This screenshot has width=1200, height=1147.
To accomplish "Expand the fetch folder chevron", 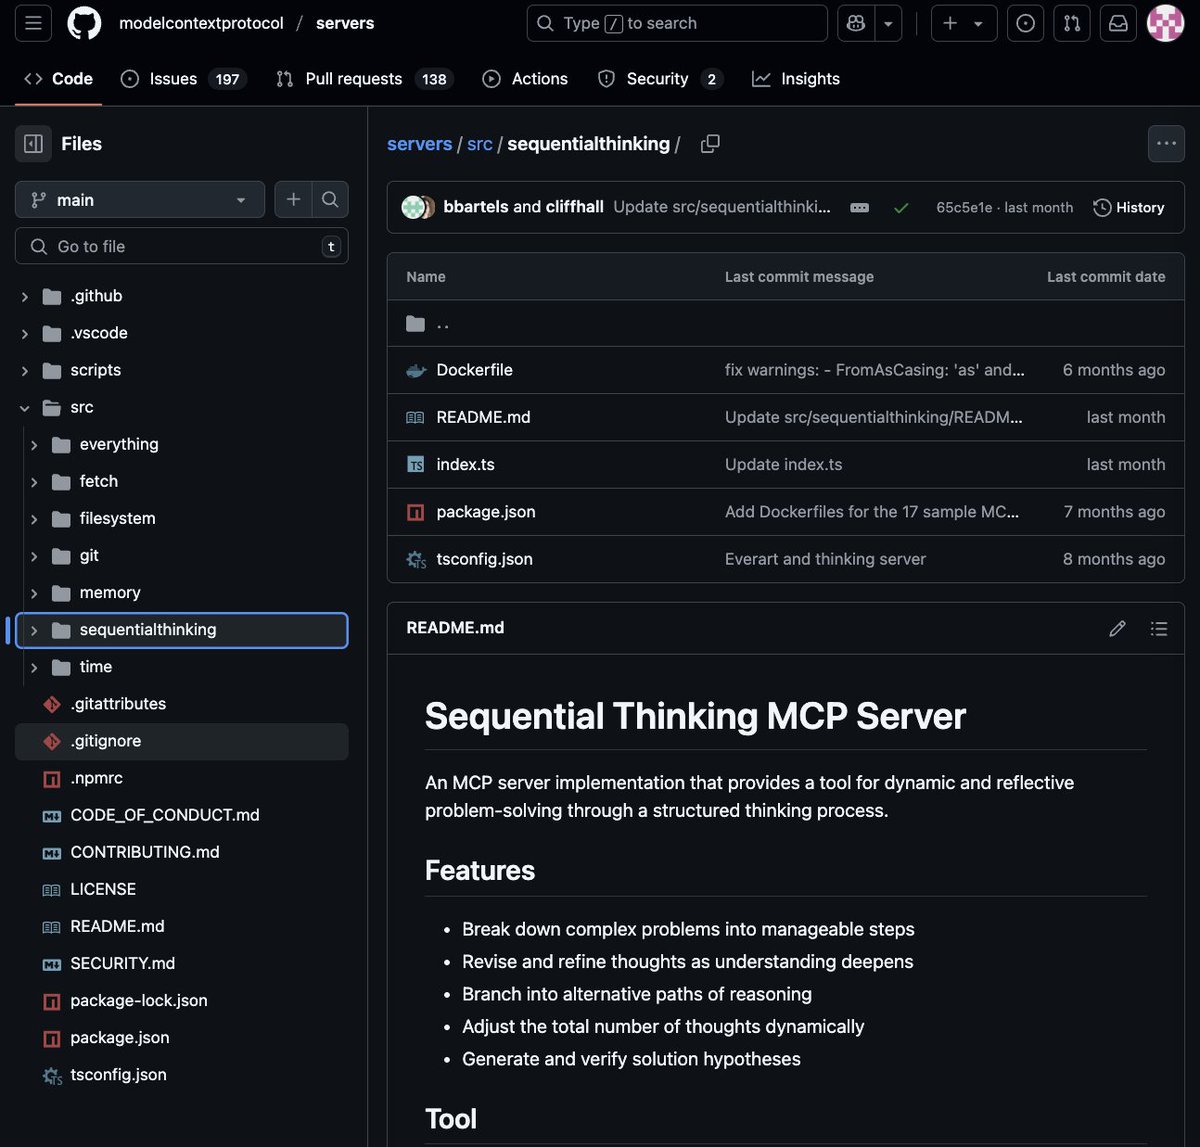I will pyautogui.click(x=34, y=482).
